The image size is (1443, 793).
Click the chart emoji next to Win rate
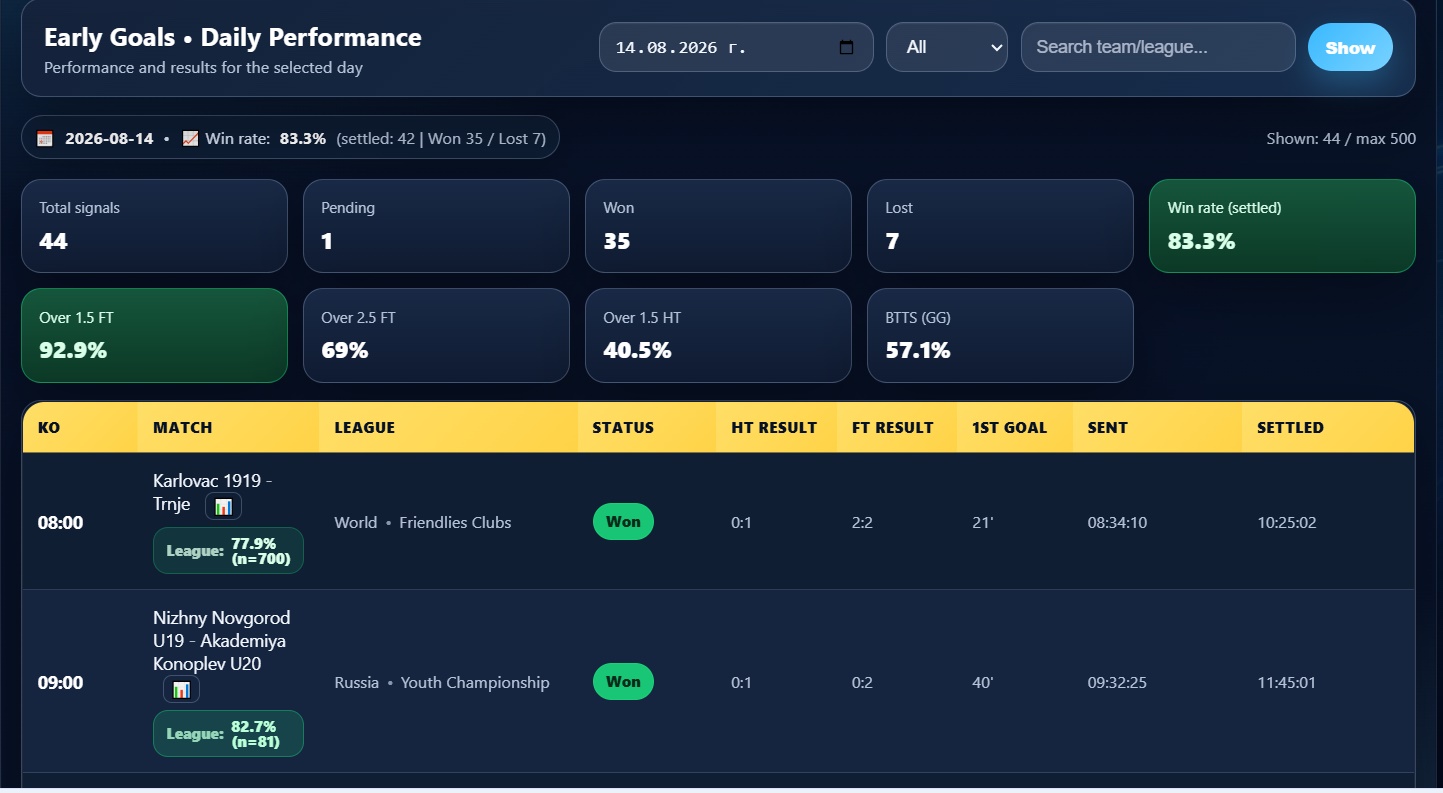[190, 138]
